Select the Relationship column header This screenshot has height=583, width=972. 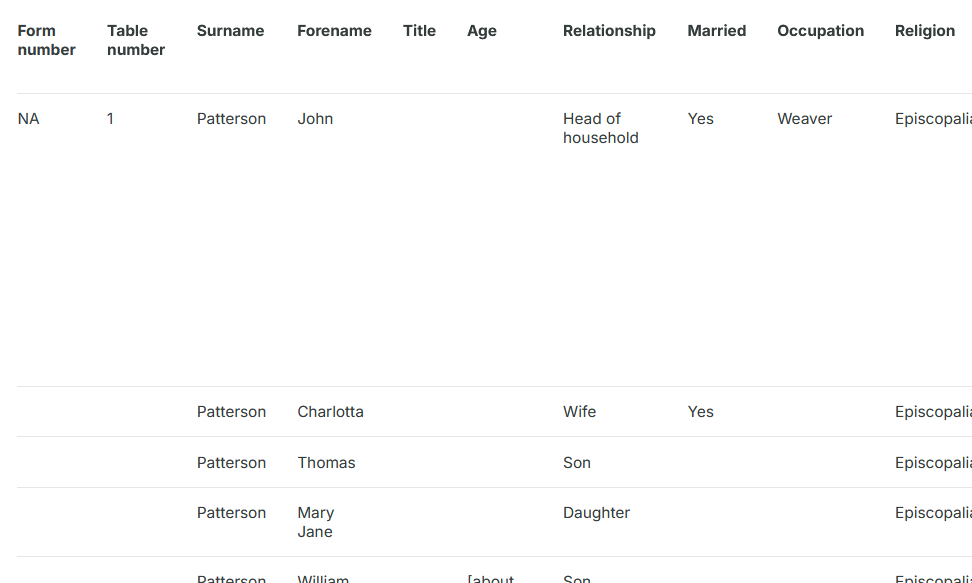pos(609,31)
